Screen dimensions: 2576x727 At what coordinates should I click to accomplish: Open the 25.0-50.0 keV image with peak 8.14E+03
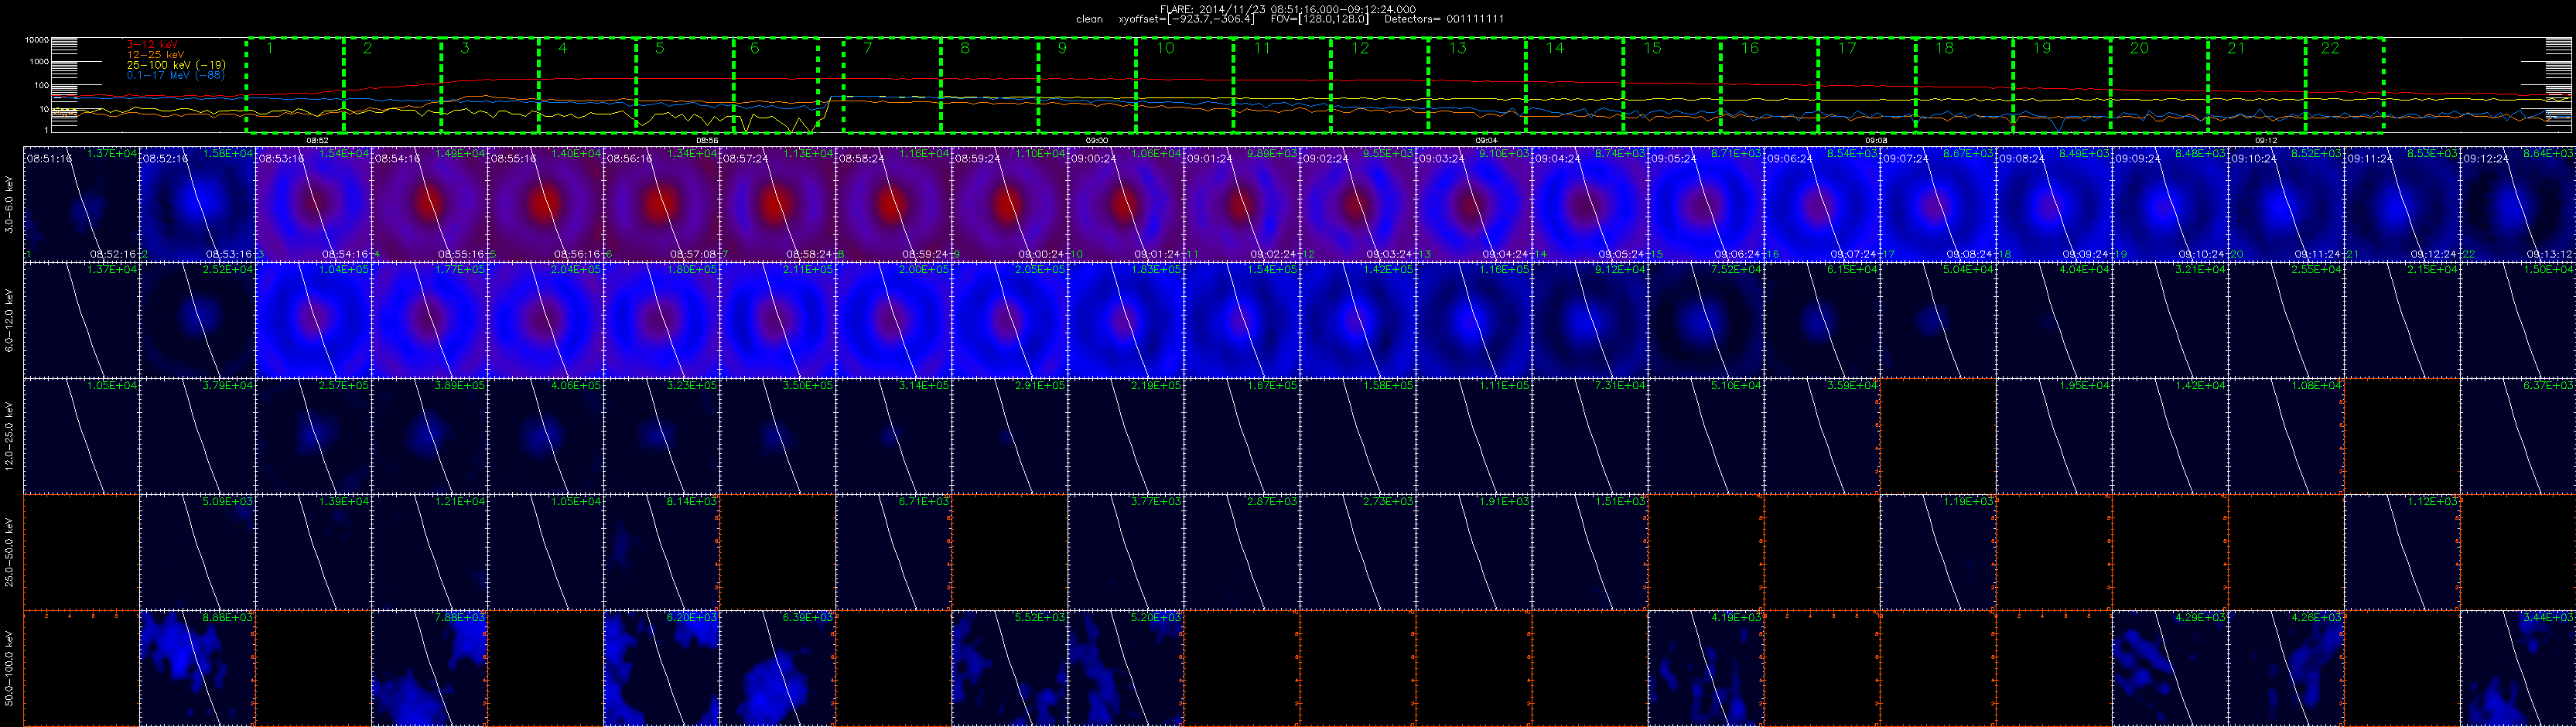661,552
